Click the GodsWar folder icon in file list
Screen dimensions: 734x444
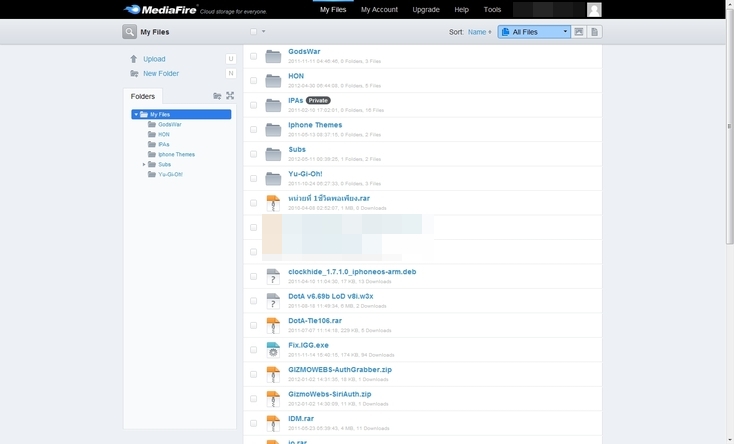pos(273,56)
